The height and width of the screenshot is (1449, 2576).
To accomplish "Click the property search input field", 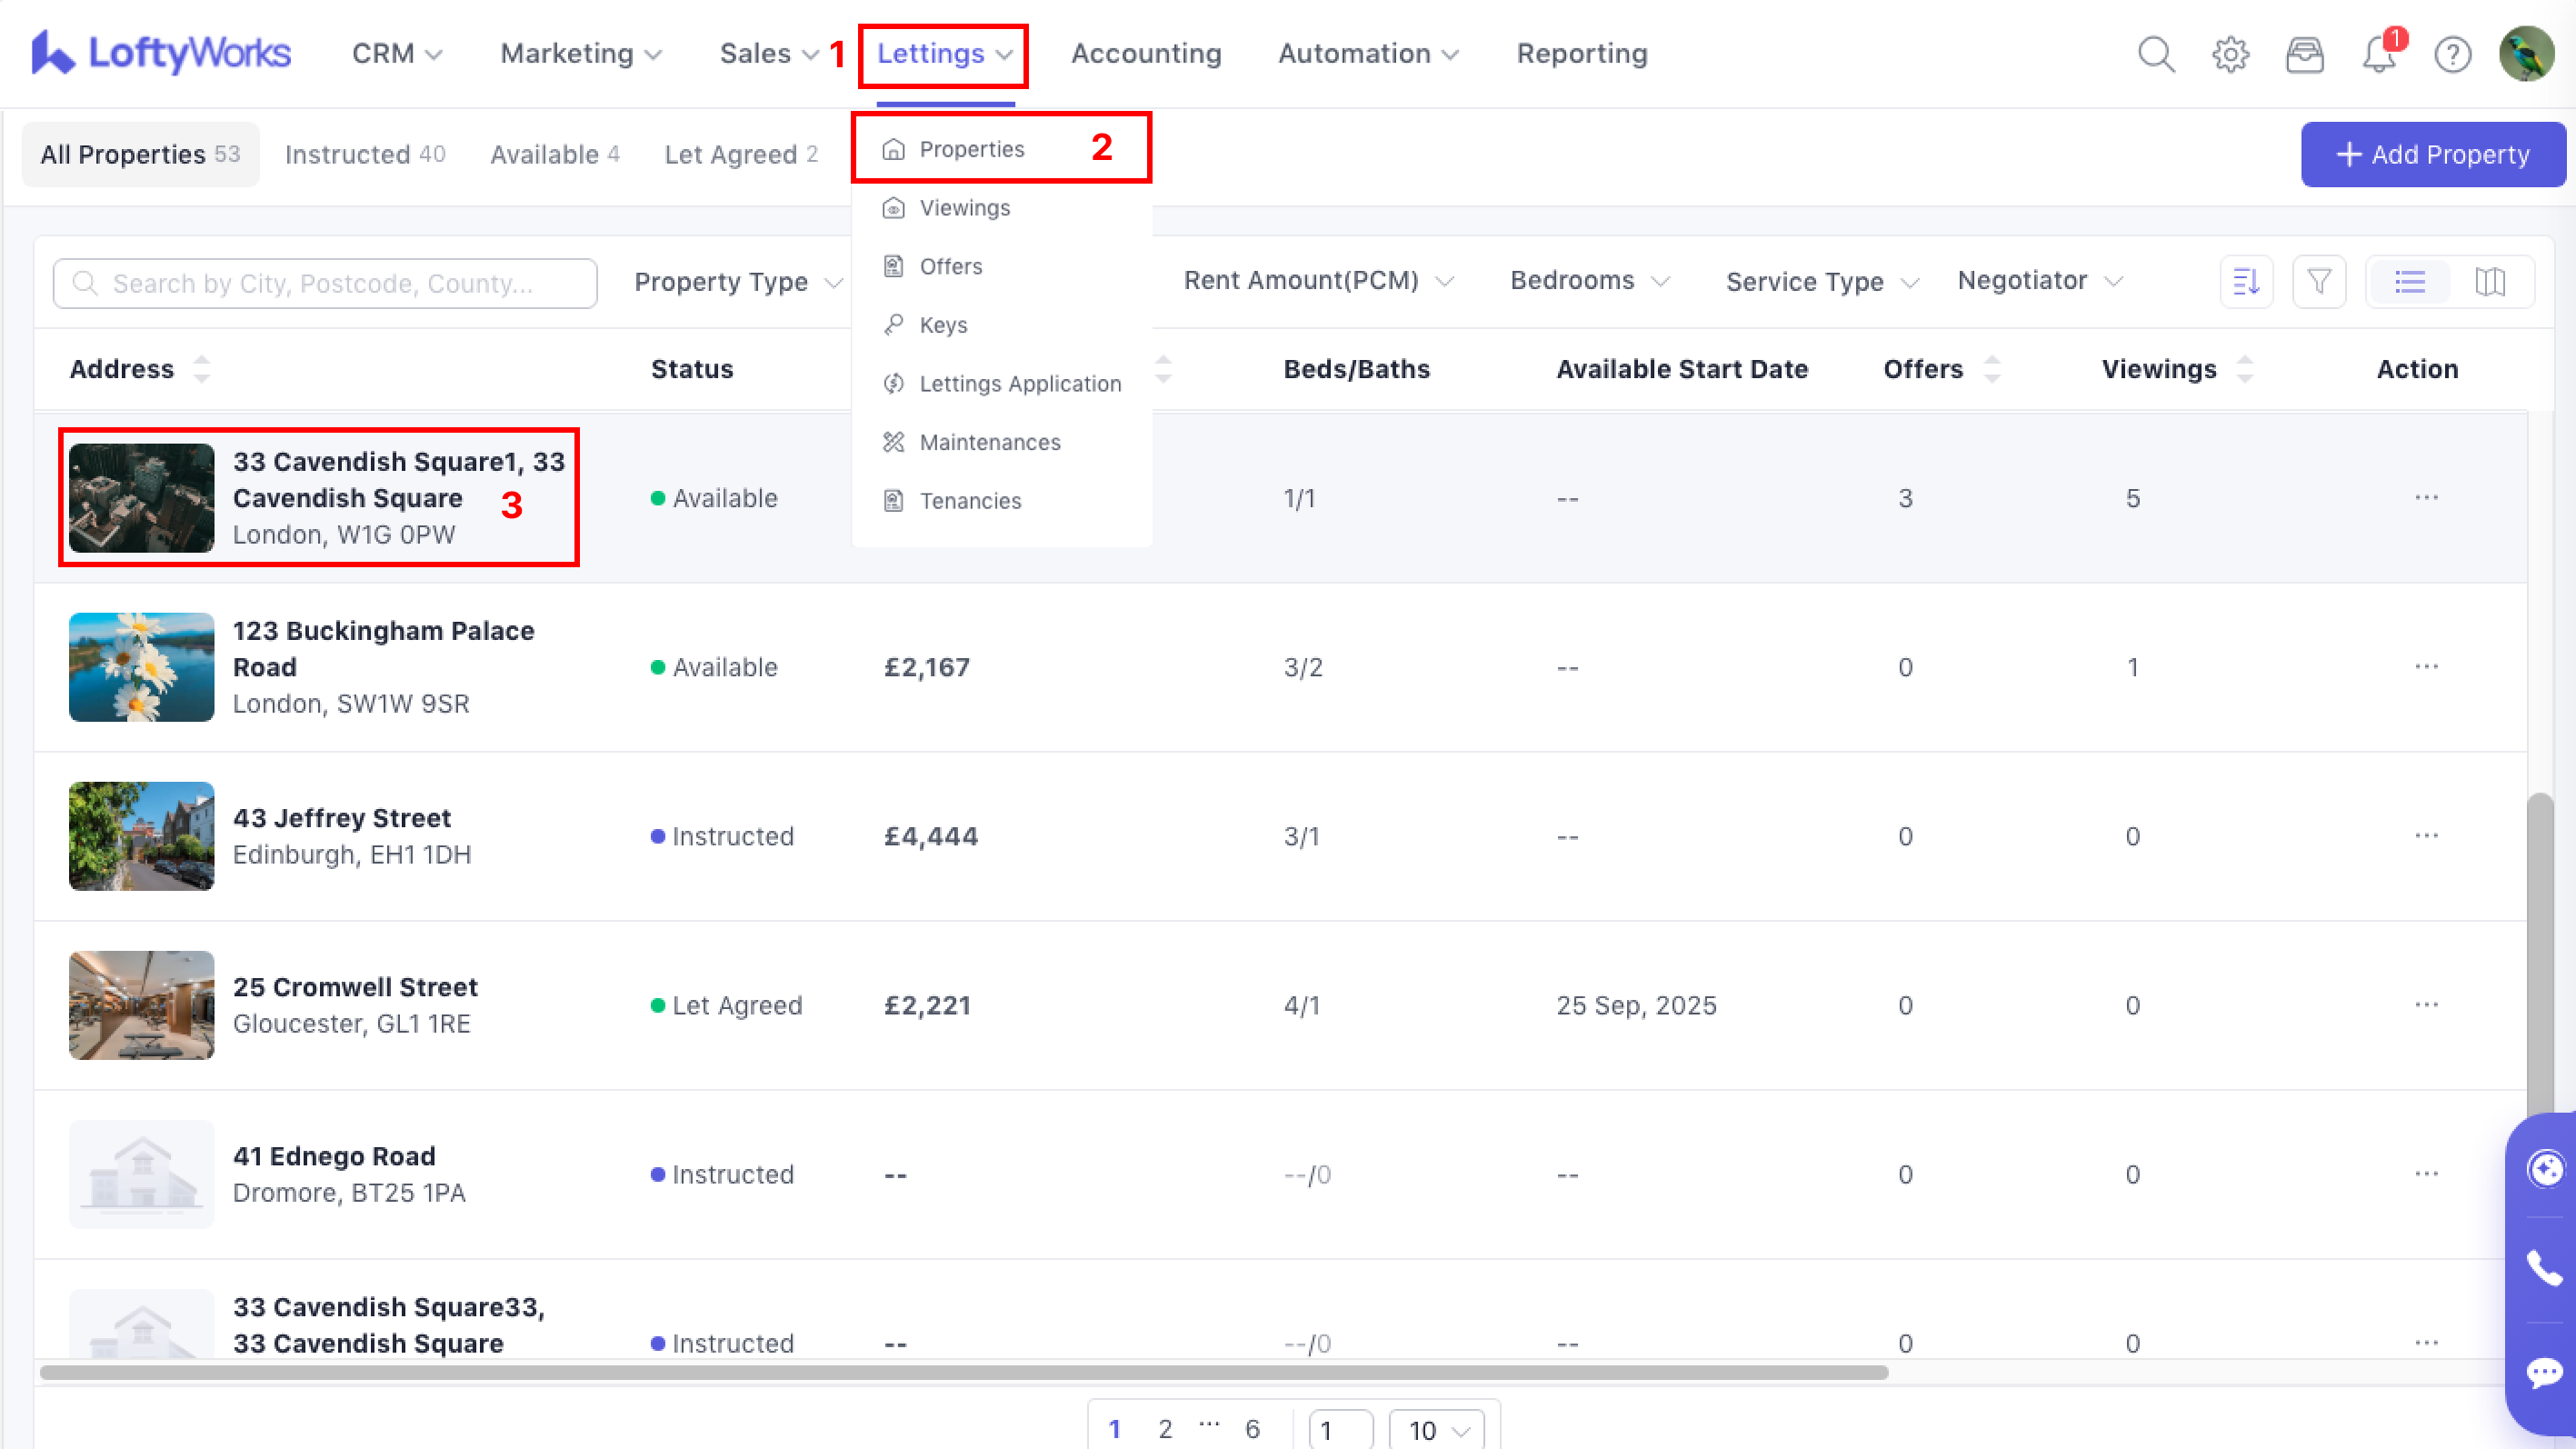I will click(x=325, y=283).
